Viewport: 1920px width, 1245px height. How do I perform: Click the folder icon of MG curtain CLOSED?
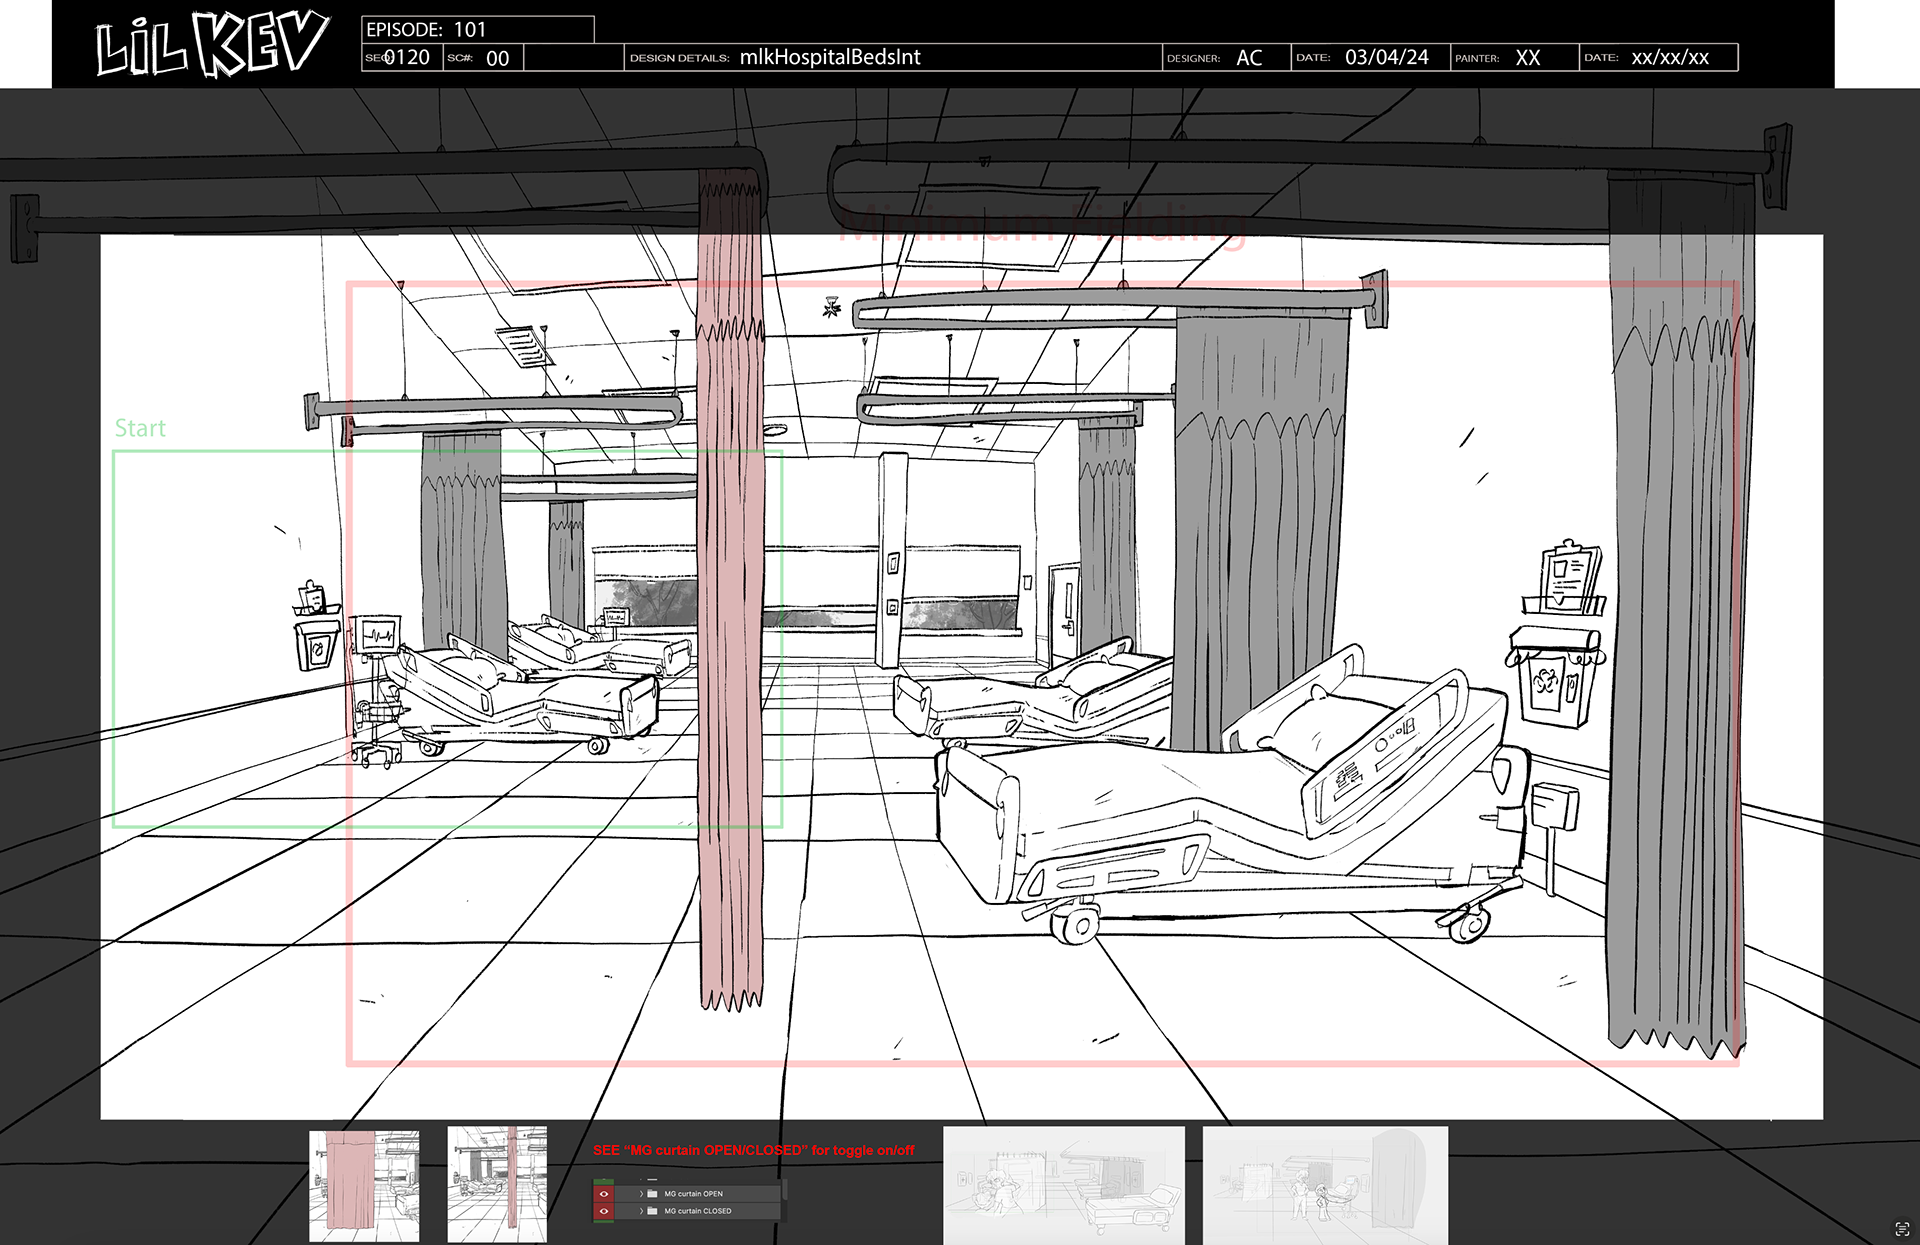pos(652,1211)
